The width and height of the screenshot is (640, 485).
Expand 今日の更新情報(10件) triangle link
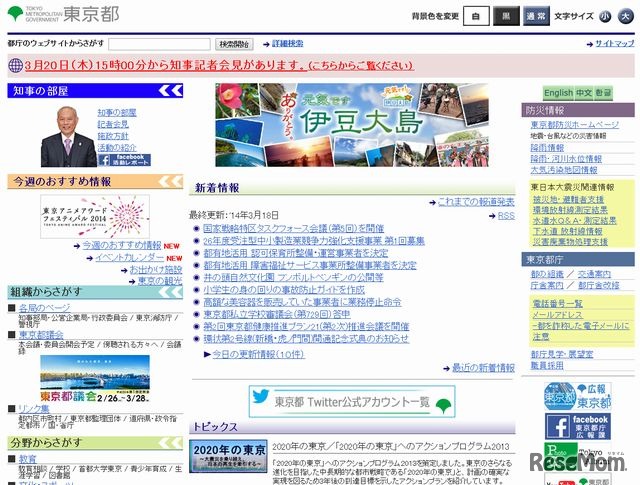pos(258,354)
